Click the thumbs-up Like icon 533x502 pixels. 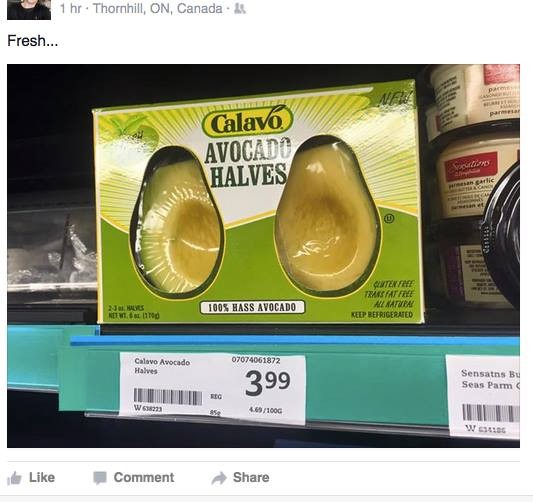[14, 478]
